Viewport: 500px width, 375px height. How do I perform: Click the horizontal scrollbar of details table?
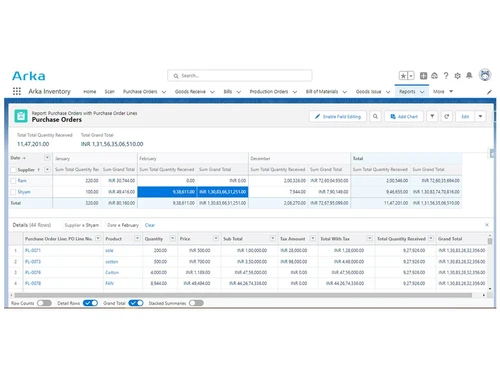[243, 295]
